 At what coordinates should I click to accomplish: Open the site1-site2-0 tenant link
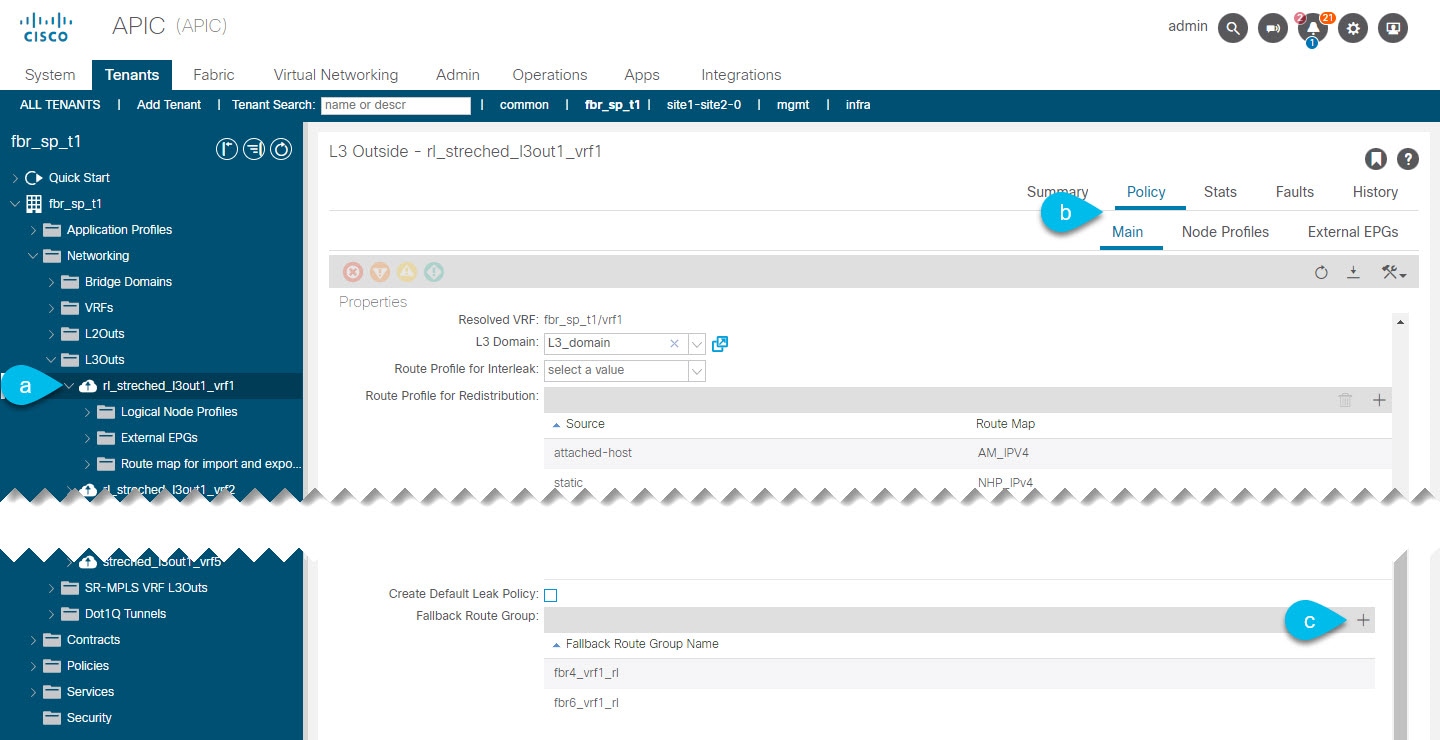(x=704, y=105)
